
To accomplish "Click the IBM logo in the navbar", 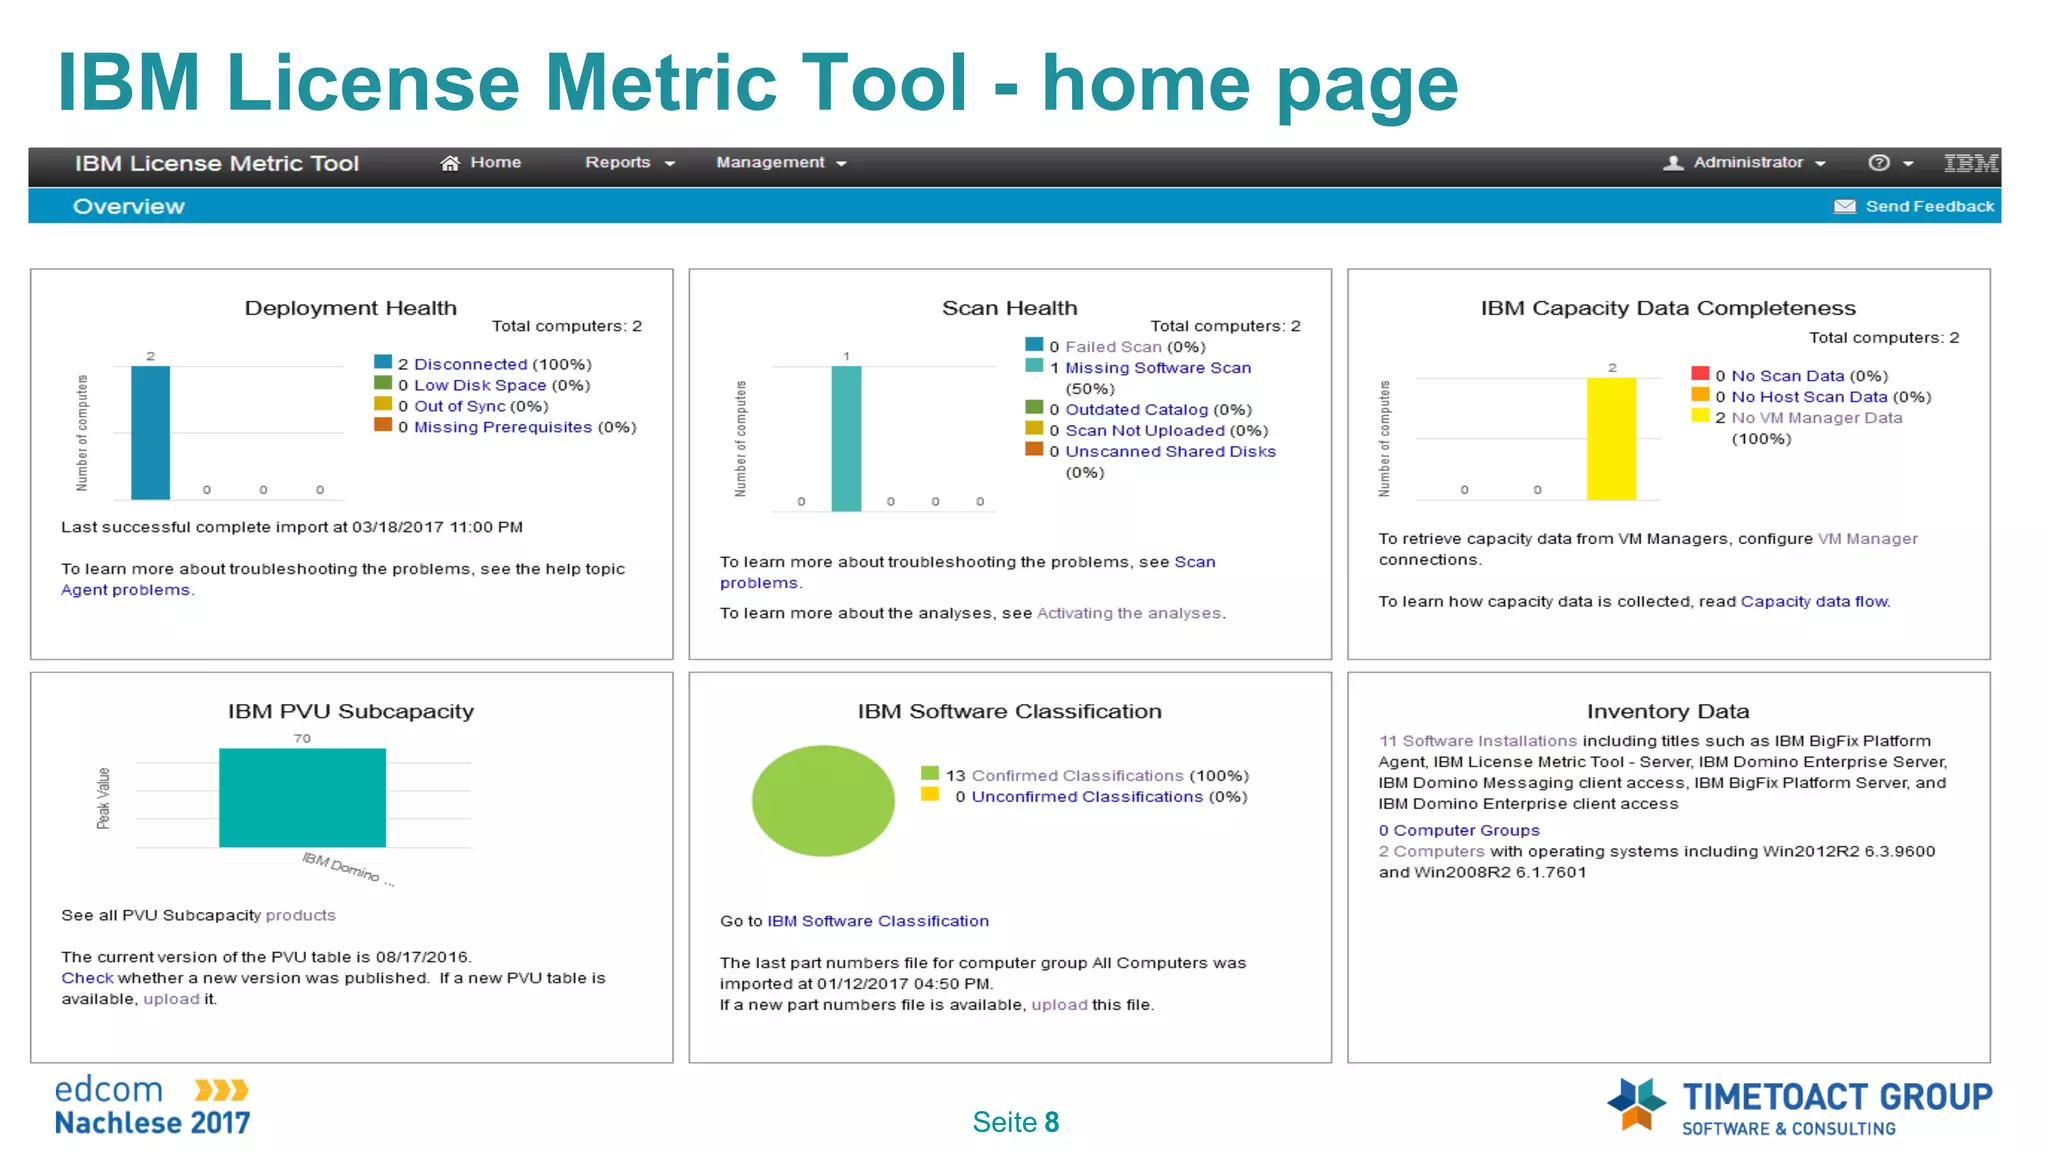I will [x=1970, y=163].
